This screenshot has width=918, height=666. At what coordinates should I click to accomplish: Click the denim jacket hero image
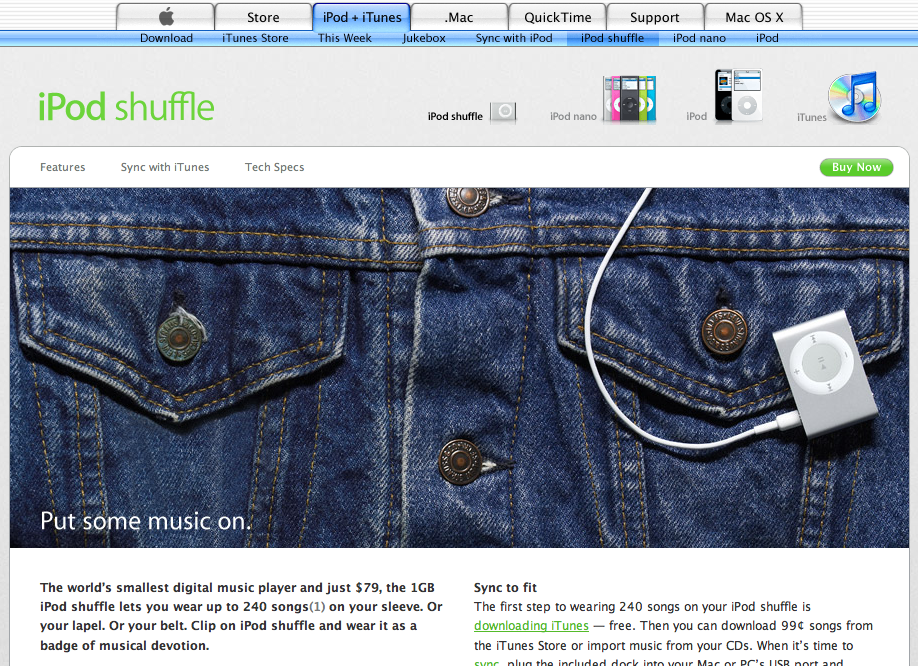click(x=459, y=368)
